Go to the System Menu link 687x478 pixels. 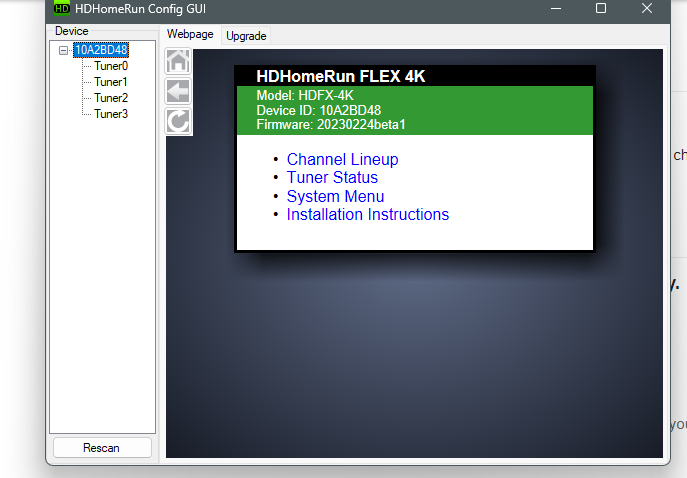pos(335,197)
